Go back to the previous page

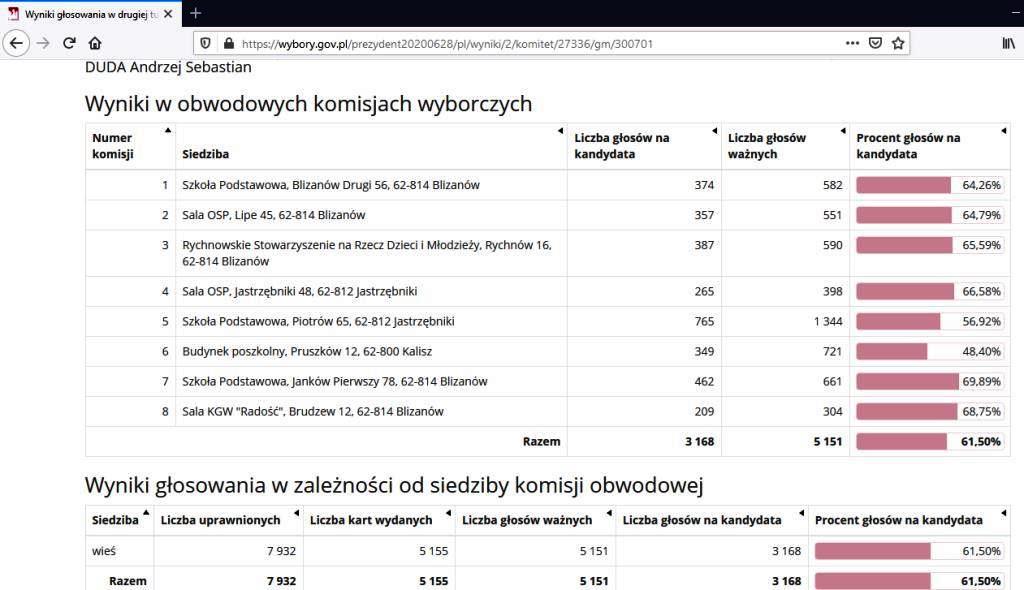tap(16, 44)
